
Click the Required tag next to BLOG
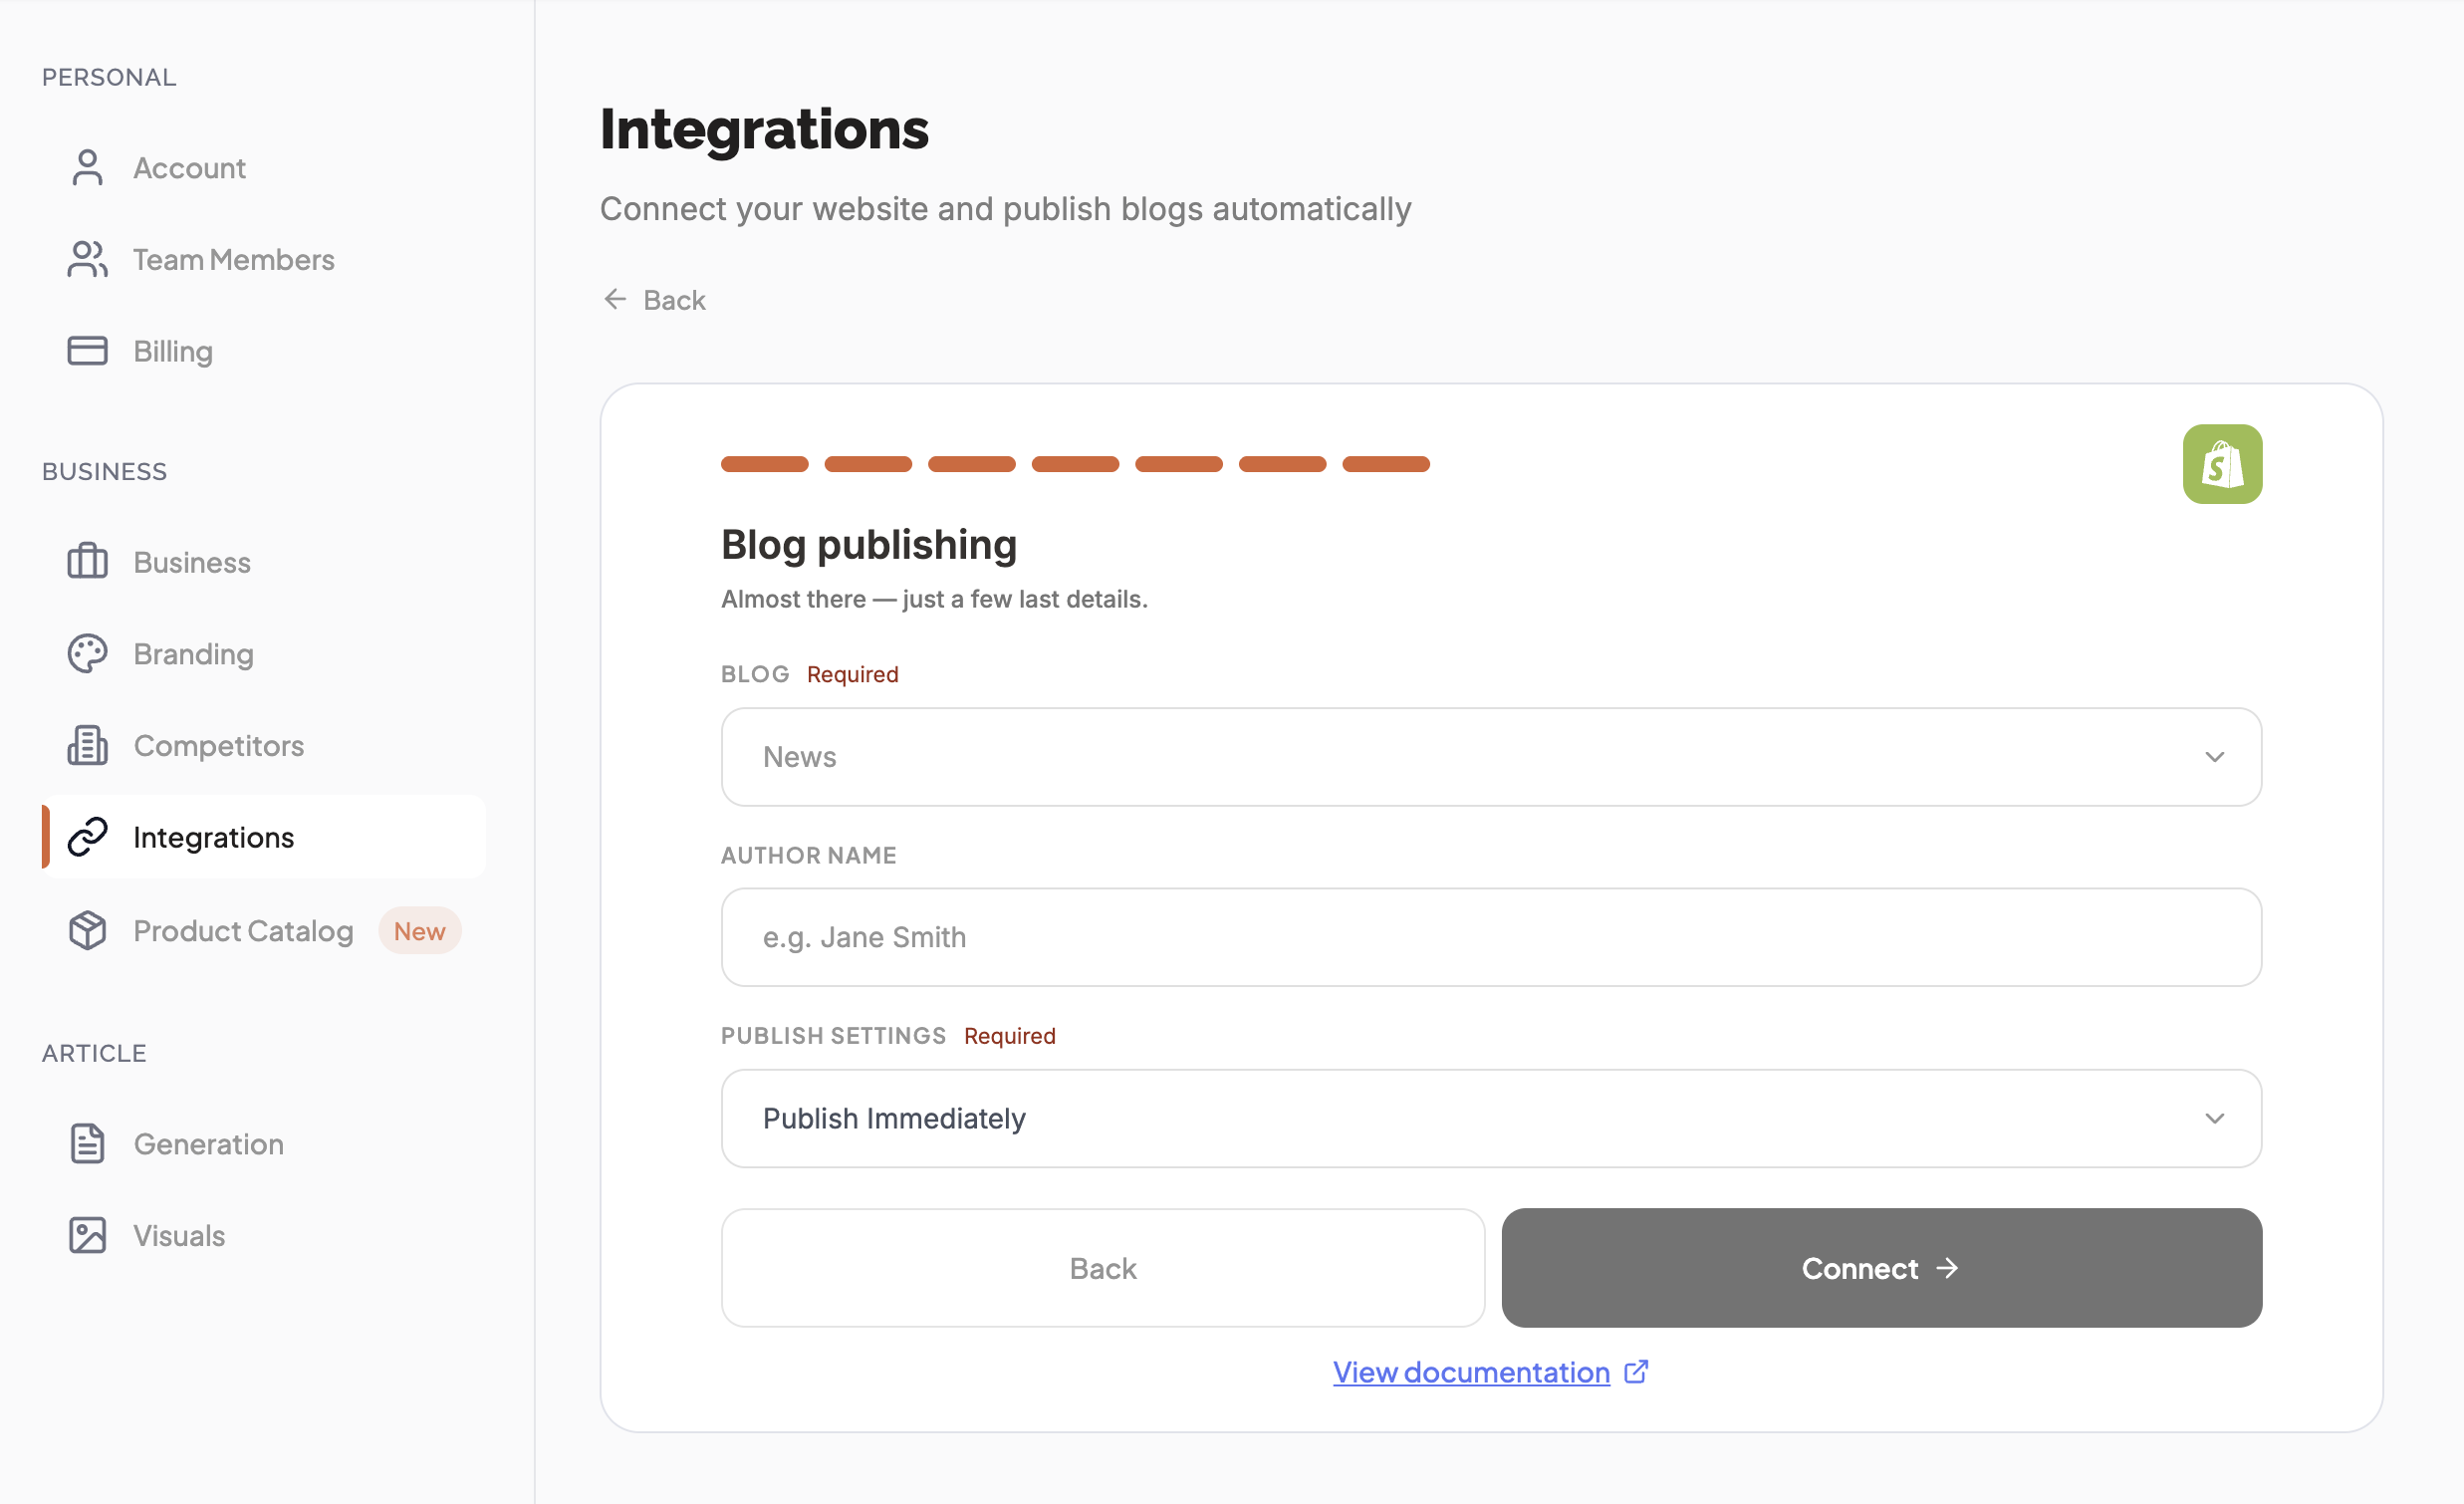[x=852, y=674]
